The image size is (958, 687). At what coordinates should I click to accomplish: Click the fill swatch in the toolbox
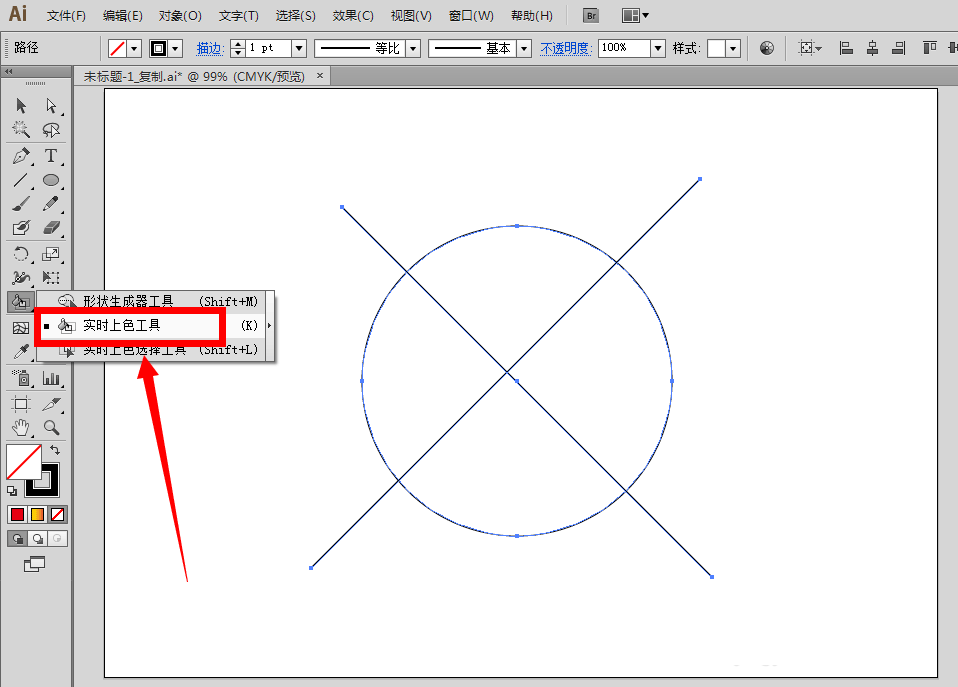(24, 462)
